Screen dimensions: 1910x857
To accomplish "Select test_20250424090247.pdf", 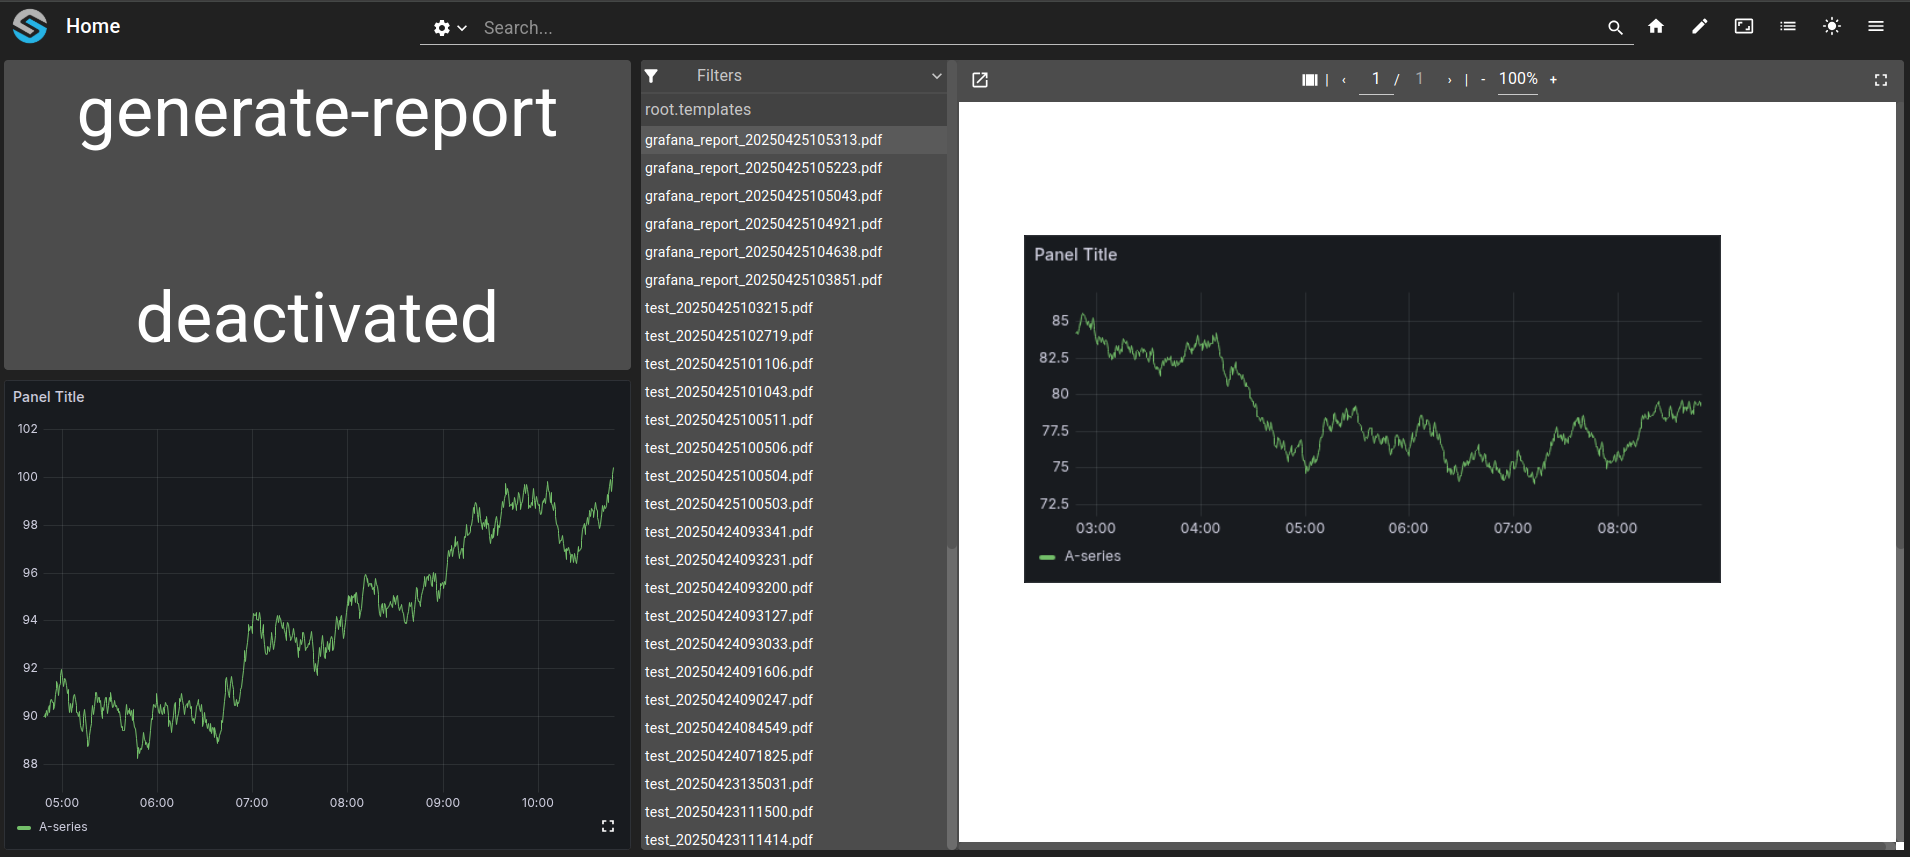I will click(x=794, y=700).
